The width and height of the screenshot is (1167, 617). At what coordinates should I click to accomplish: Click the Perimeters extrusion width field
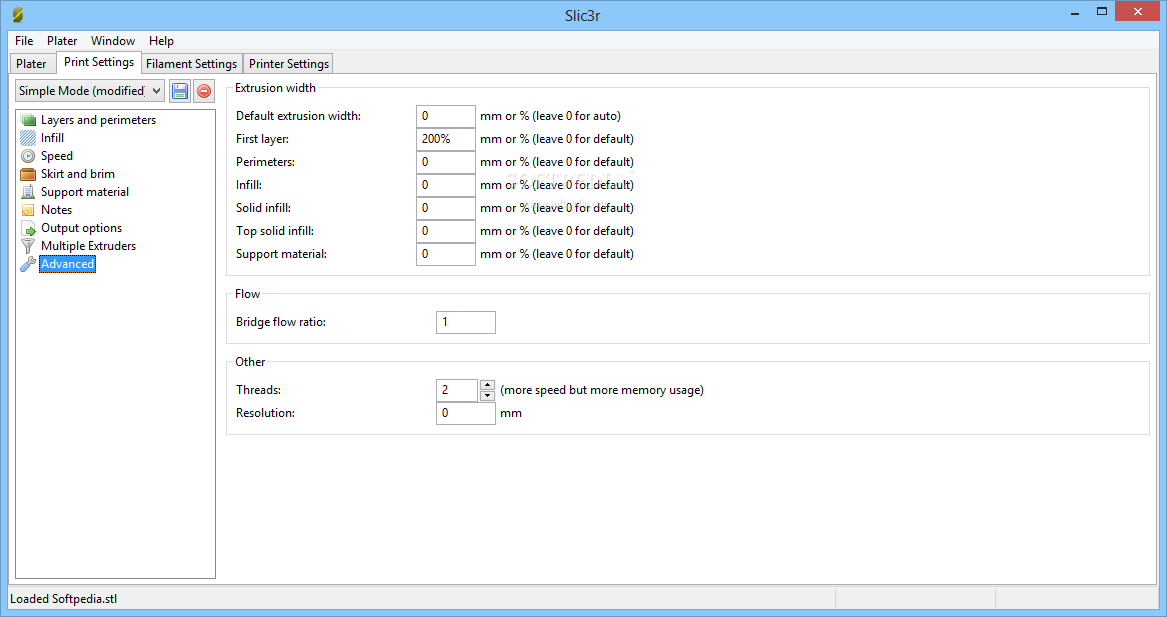(446, 162)
